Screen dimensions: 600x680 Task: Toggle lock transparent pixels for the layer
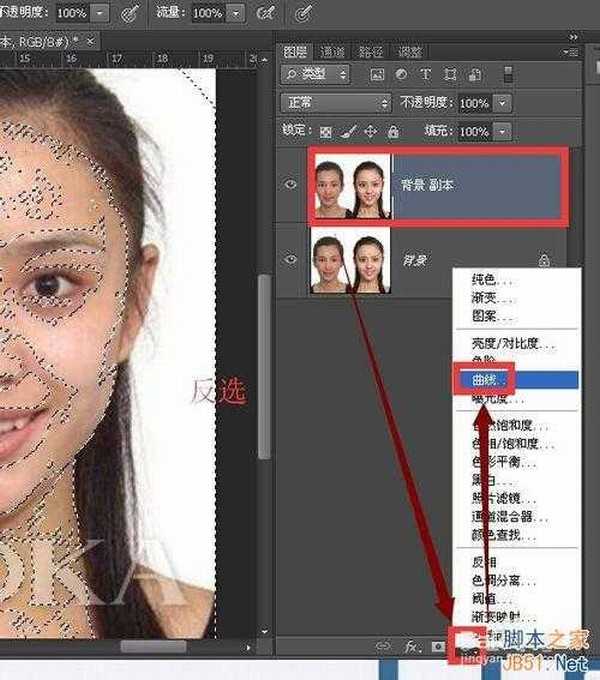coord(326,132)
